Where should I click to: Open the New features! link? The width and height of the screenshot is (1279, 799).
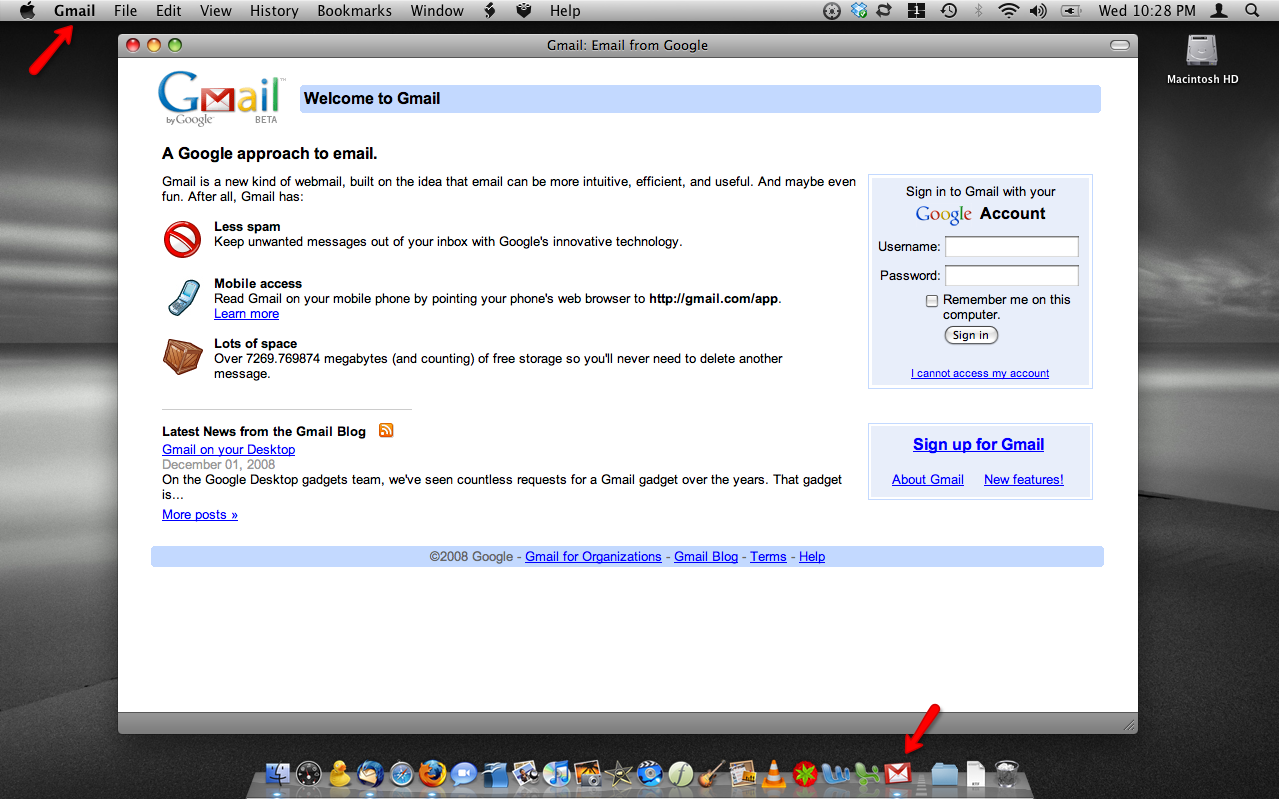[x=1024, y=479]
